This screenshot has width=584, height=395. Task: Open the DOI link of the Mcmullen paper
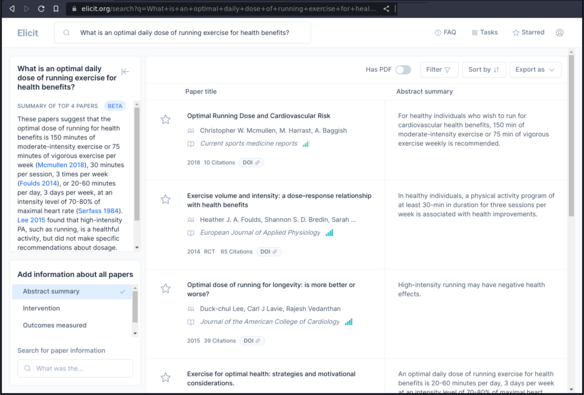[251, 163]
